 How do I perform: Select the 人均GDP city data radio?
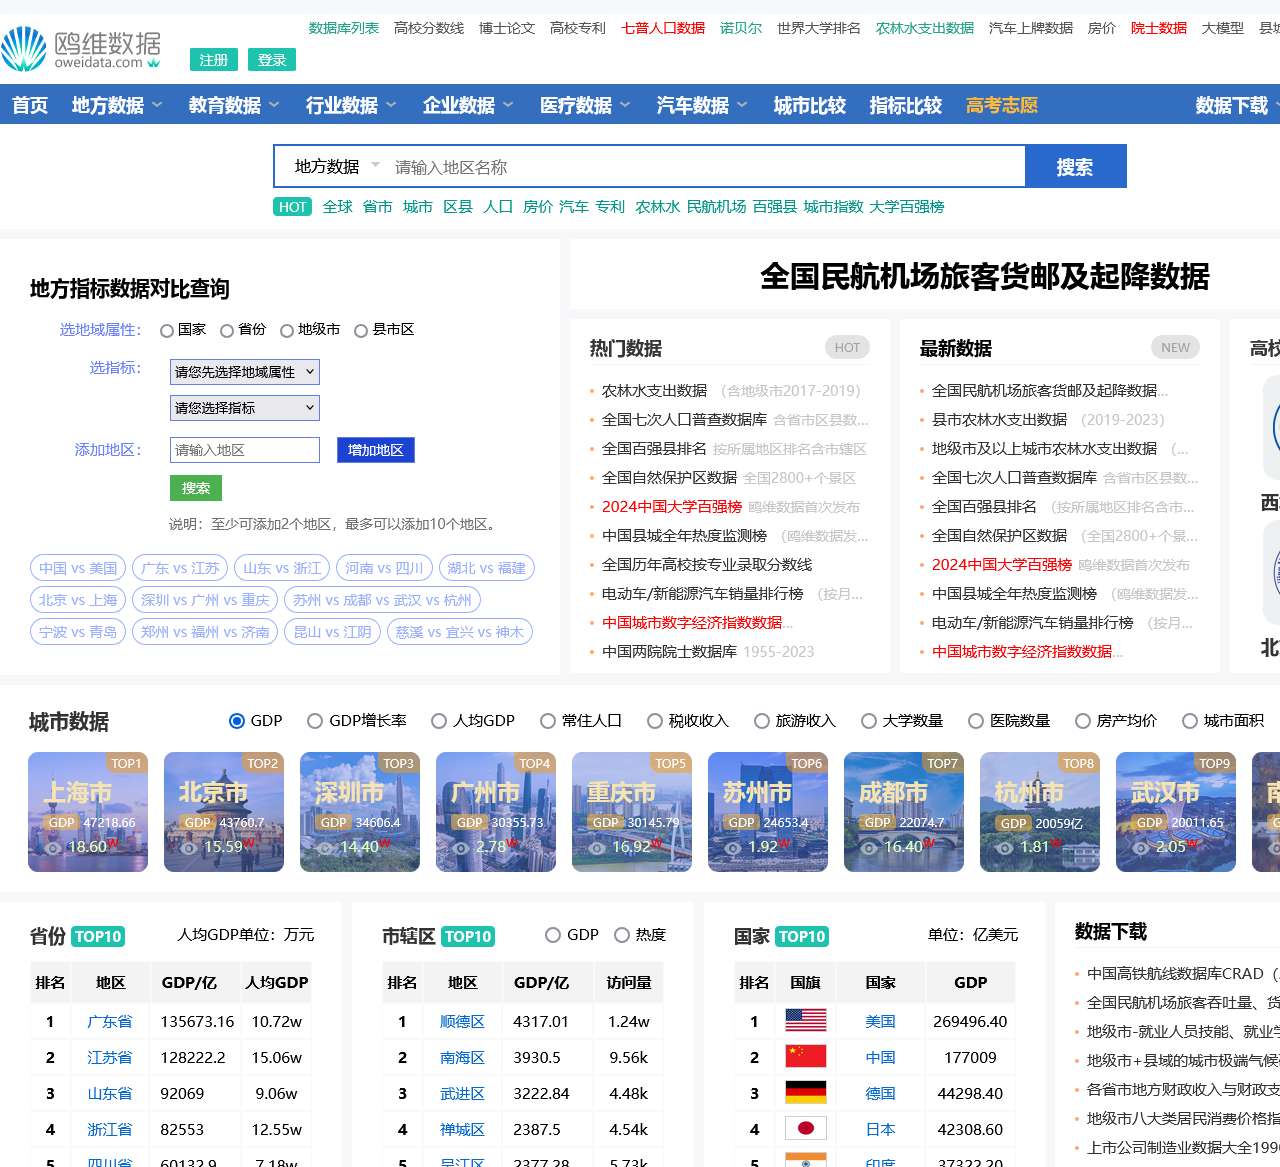(x=439, y=721)
